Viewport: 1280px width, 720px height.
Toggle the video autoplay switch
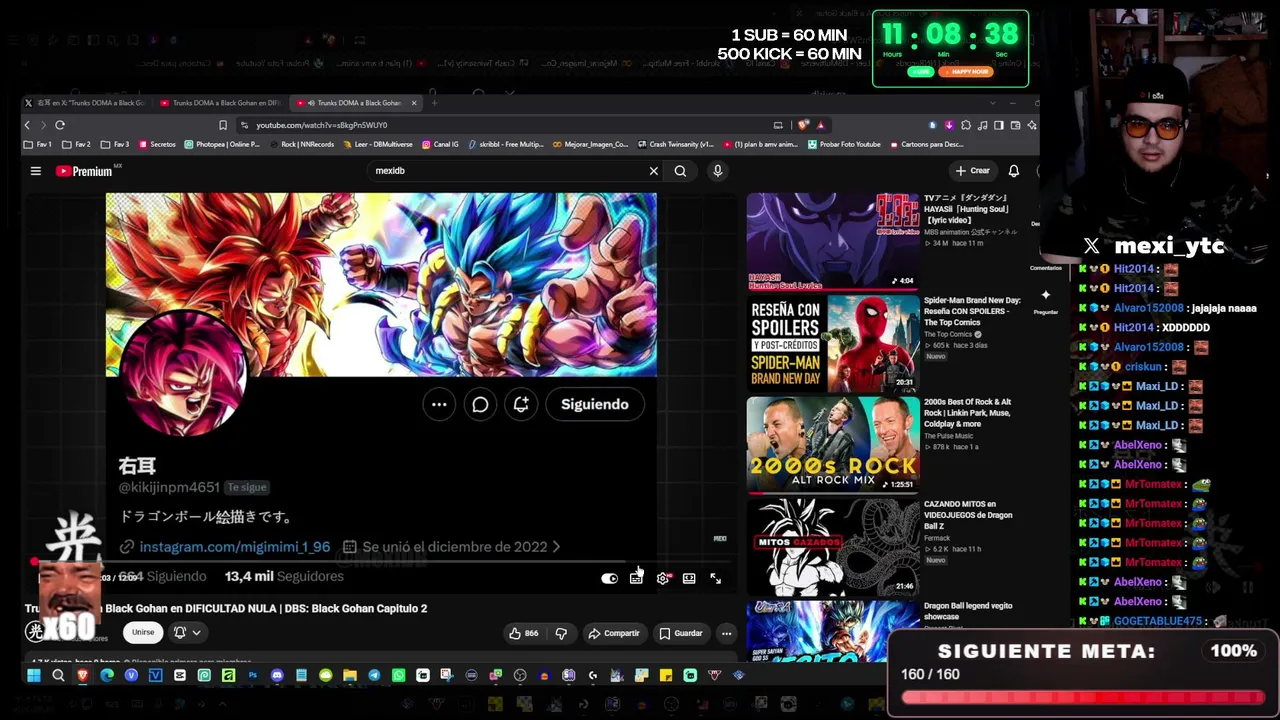point(609,579)
